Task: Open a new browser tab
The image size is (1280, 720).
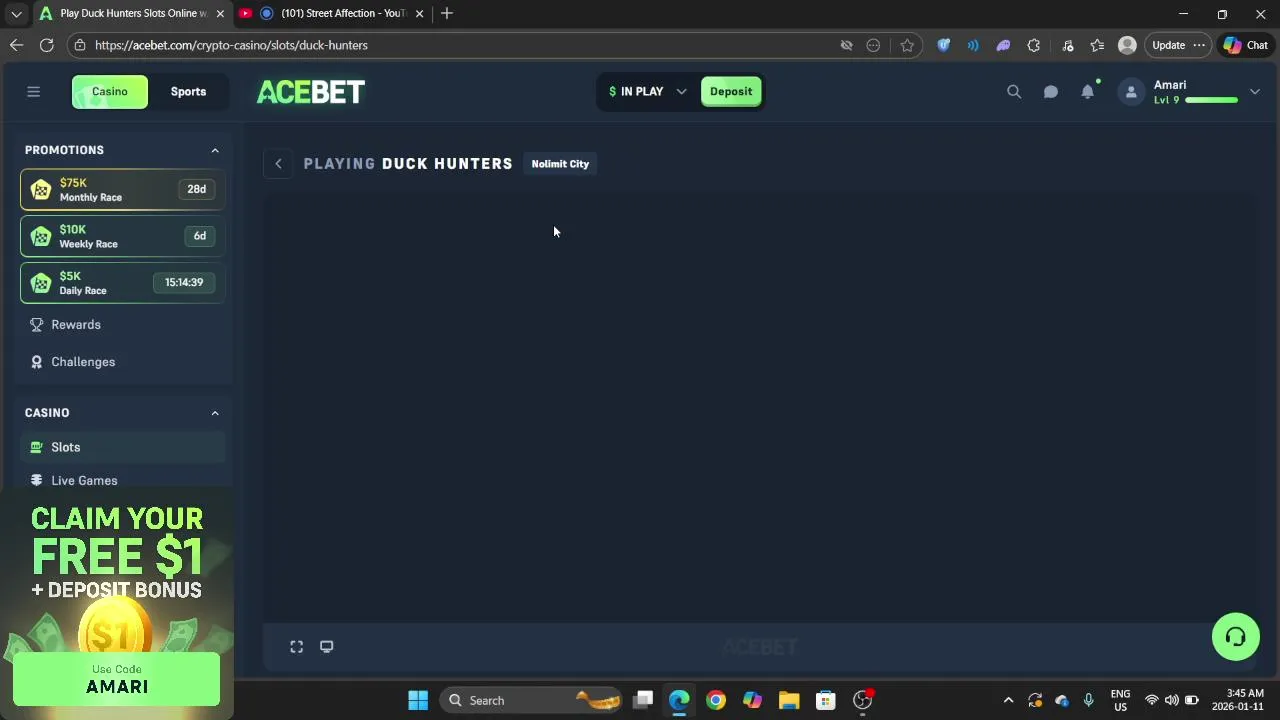Action: (447, 13)
